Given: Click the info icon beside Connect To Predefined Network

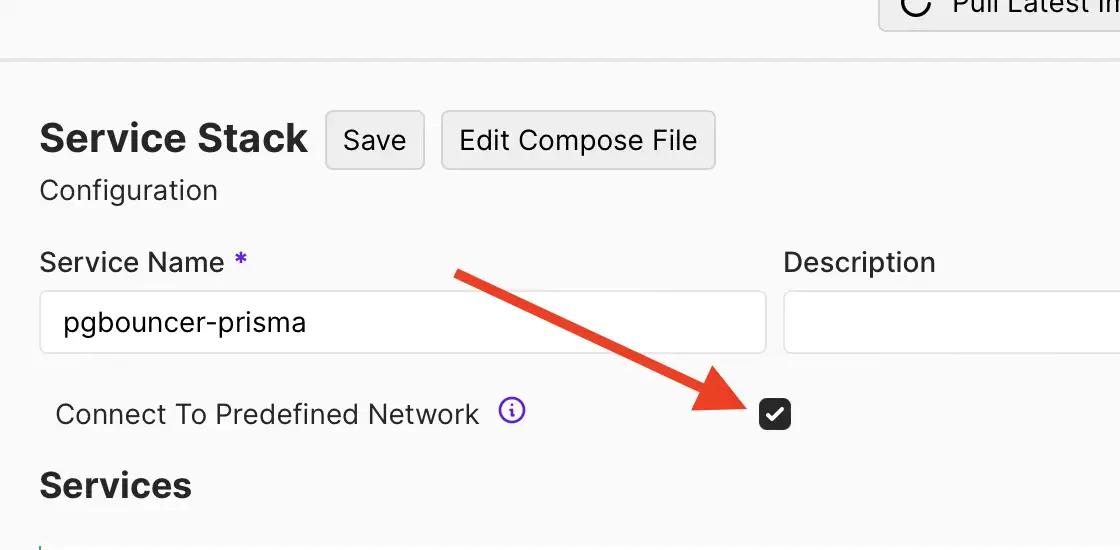Looking at the screenshot, I should tap(511, 411).
